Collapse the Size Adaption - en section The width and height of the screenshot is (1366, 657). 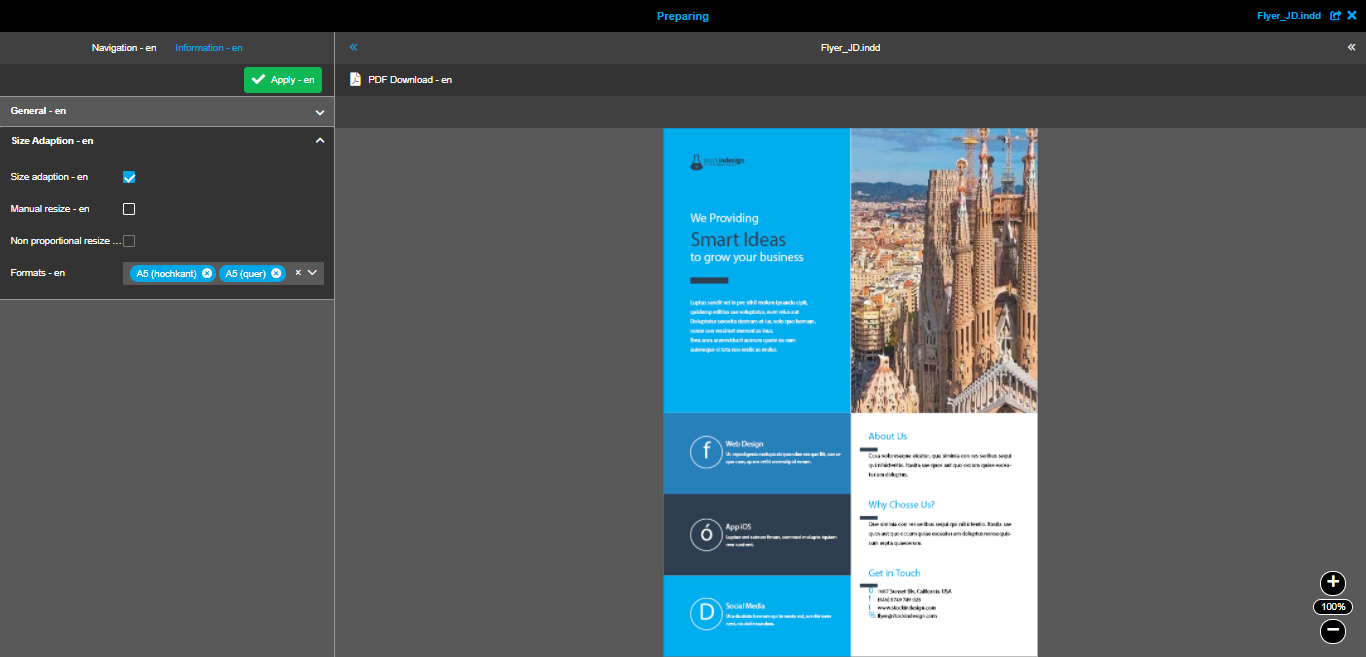319,140
